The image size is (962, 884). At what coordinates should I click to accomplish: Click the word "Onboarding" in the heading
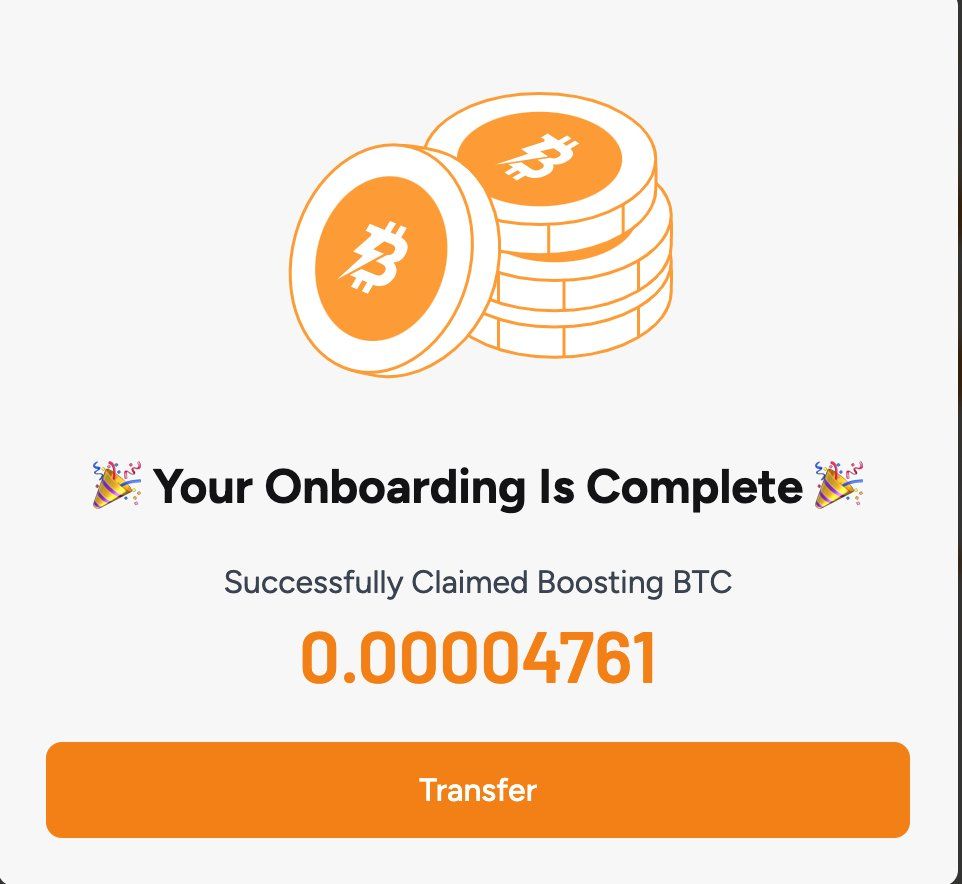tap(395, 486)
